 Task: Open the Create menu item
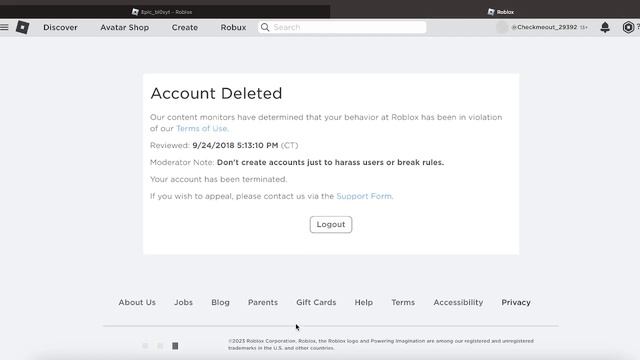[184, 27]
